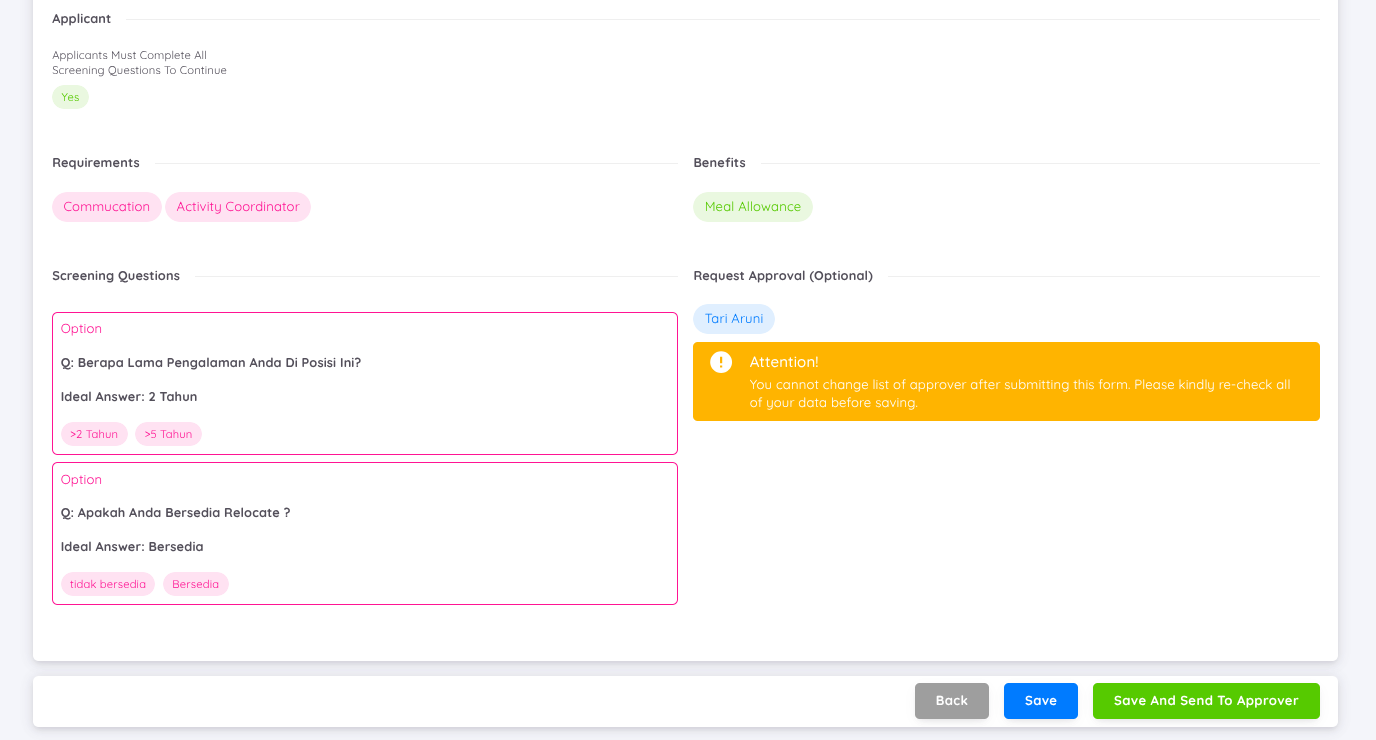Click the green Yes tag under Applicant
Image resolution: width=1376 pixels, height=740 pixels.
70,97
